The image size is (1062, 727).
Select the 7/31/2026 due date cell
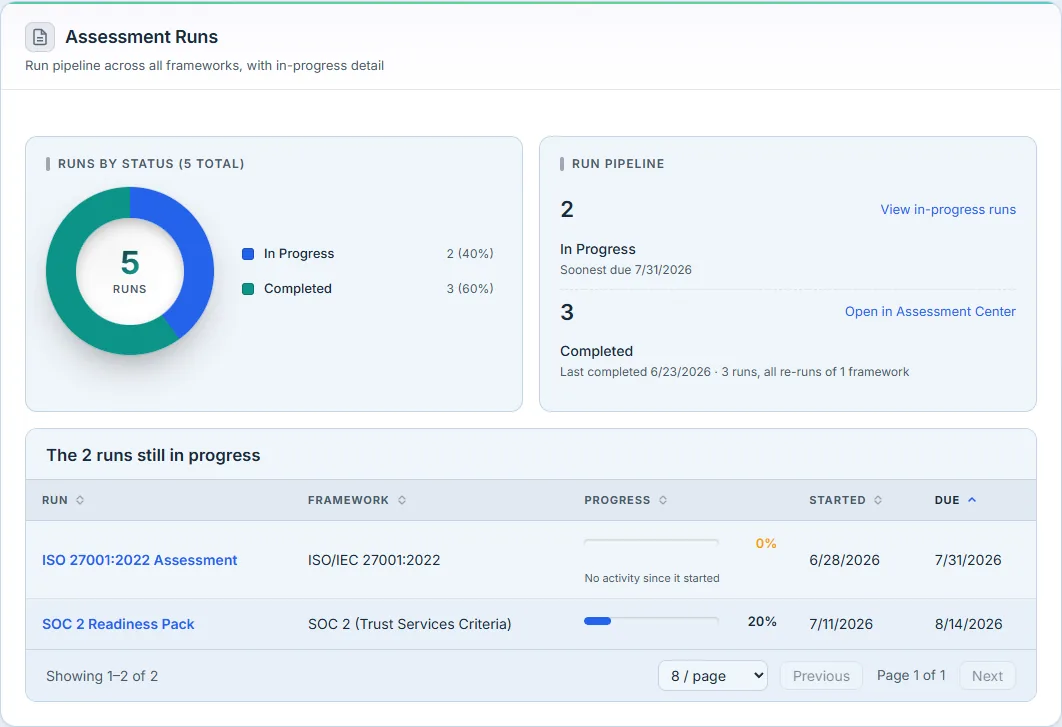968,560
